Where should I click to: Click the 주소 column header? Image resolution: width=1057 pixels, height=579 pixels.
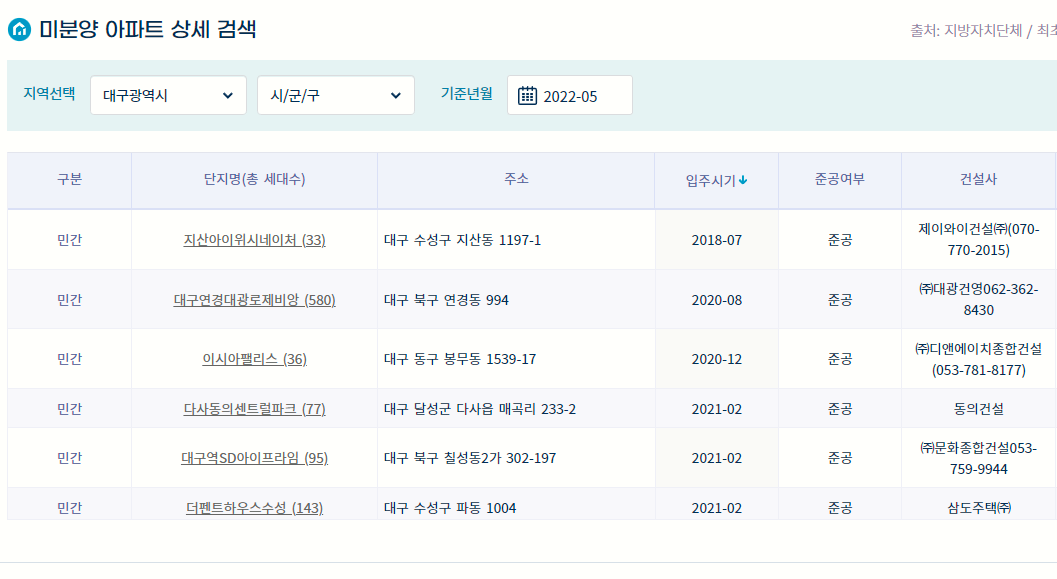[x=516, y=179]
